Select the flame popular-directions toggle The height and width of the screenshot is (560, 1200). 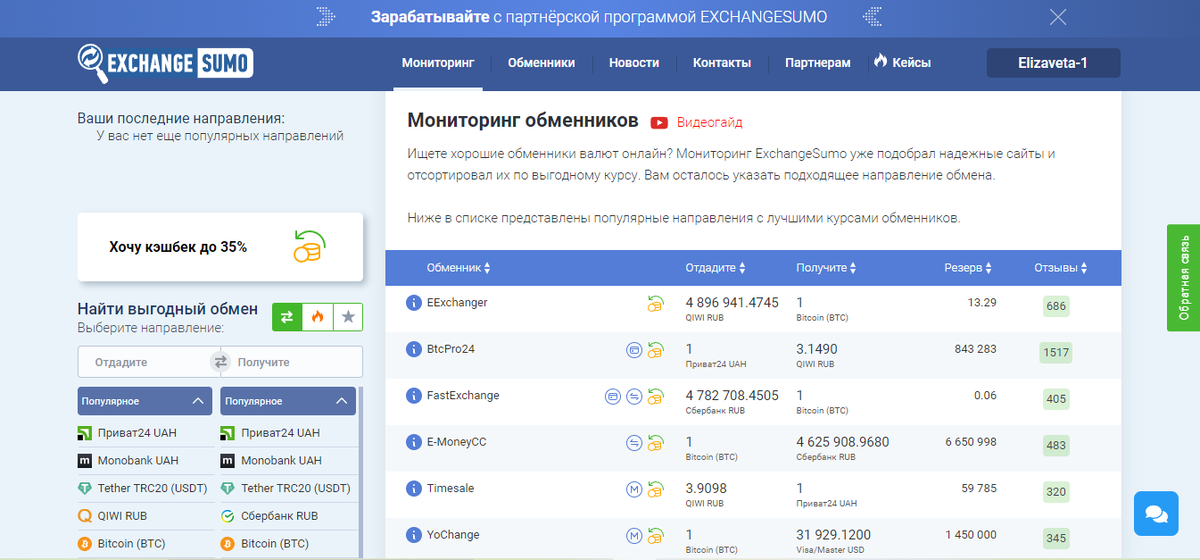317,316
